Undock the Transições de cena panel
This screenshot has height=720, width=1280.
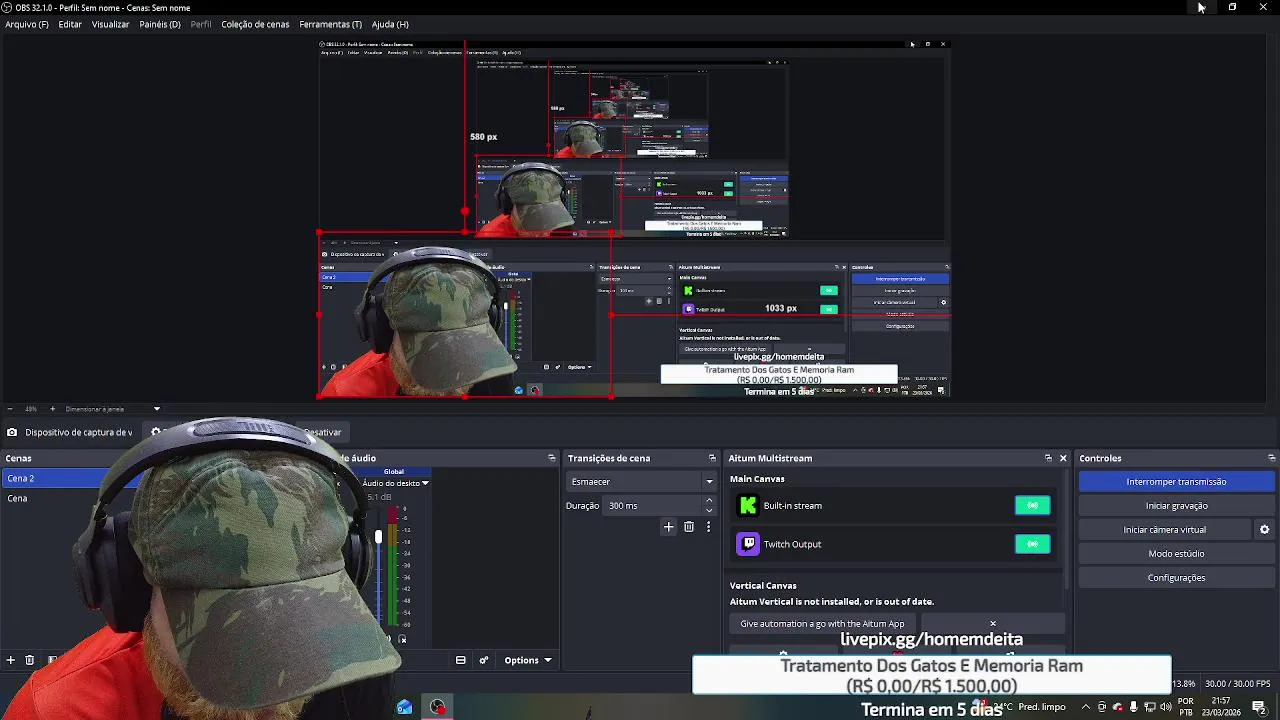point(712,458)
